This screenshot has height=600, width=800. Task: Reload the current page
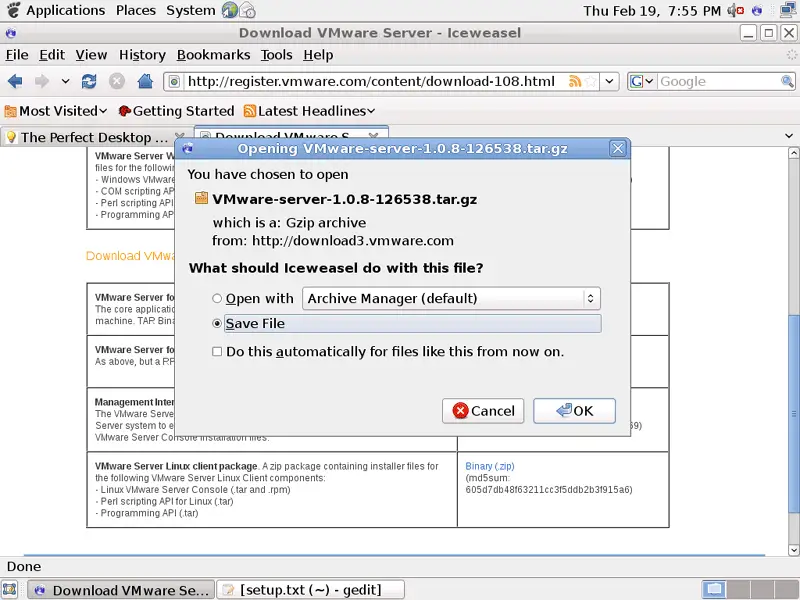[89, 81]
